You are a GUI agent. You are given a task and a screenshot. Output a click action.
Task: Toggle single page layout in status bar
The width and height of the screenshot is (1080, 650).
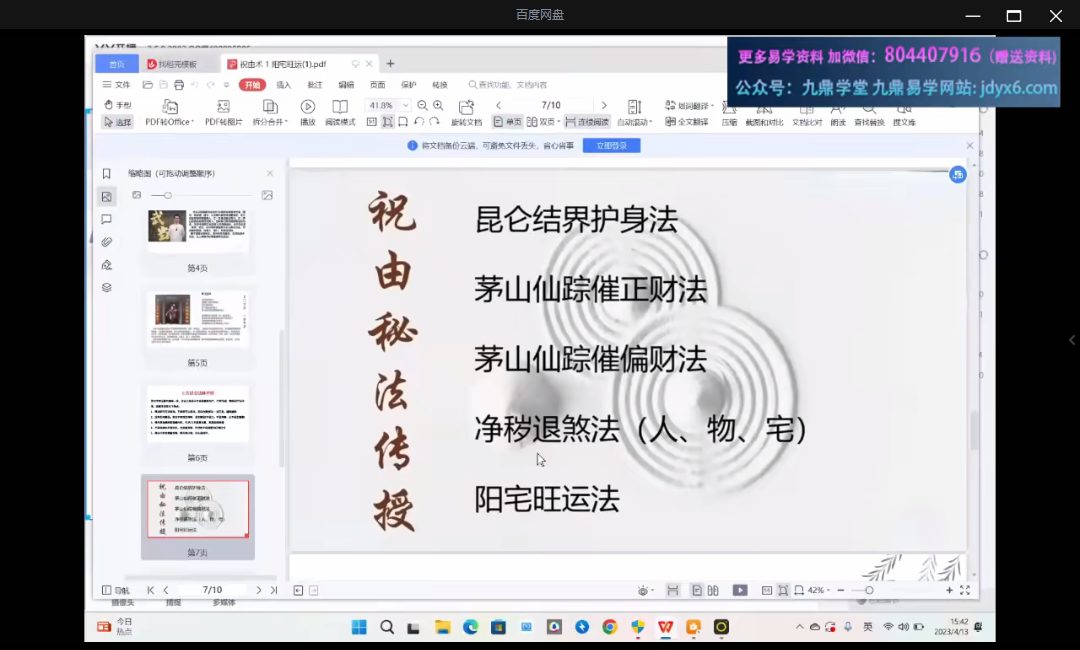click(697, 590)
